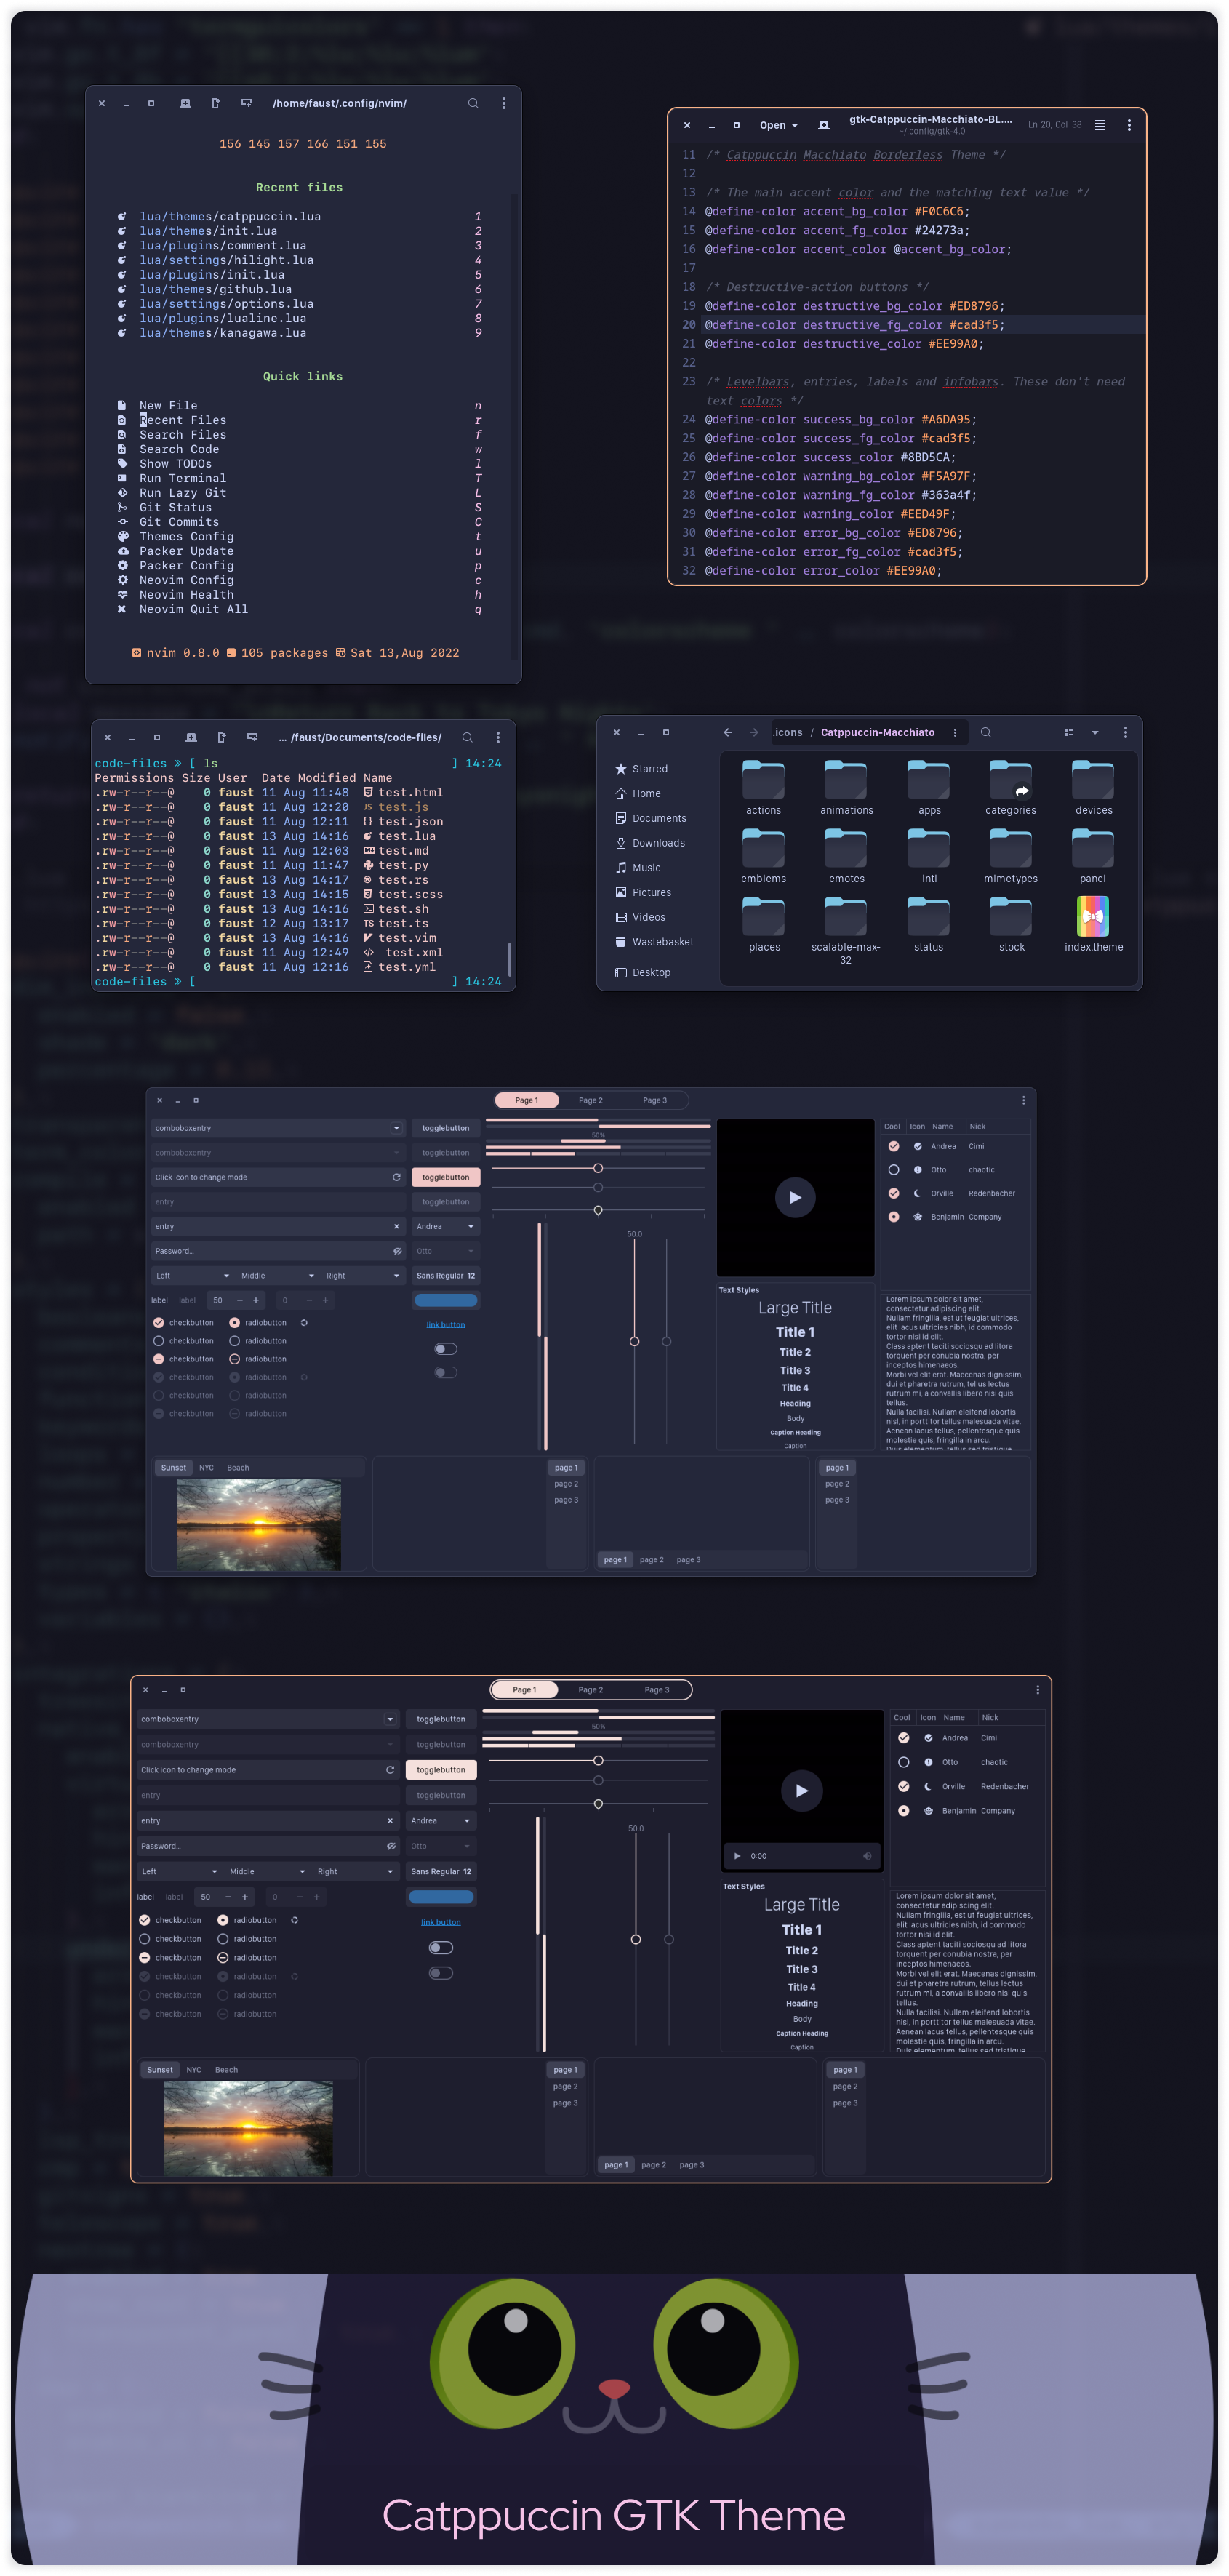Screen dimensions: 1229x2576
Task: Open path bar menu beside Catppuccin-Macchiato
Action: coord(954,732)
